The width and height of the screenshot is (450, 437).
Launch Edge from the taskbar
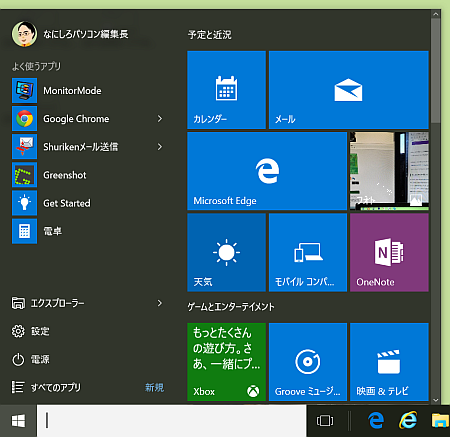coord(376,420)
